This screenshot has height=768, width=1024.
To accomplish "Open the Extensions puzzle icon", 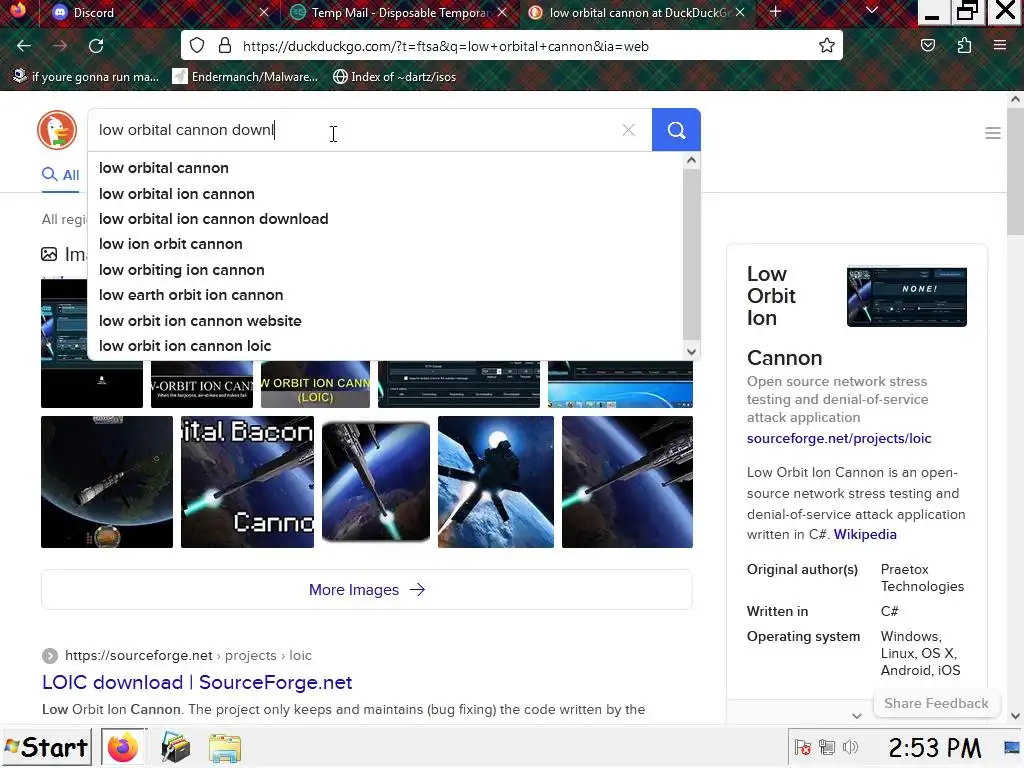I will coord(964,46).
